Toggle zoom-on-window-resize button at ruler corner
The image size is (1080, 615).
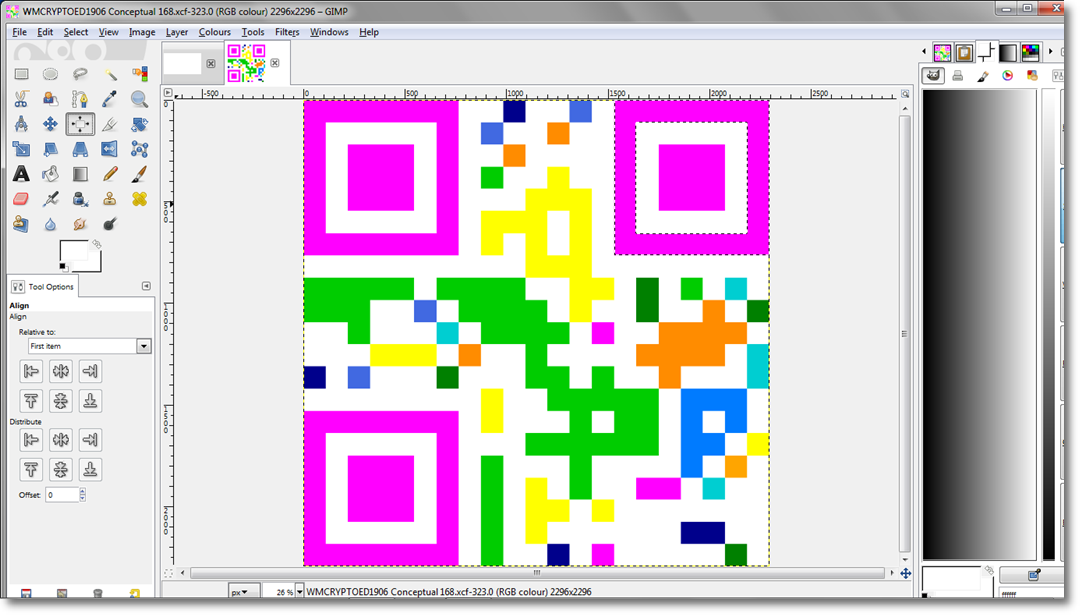tap(905, 93)
